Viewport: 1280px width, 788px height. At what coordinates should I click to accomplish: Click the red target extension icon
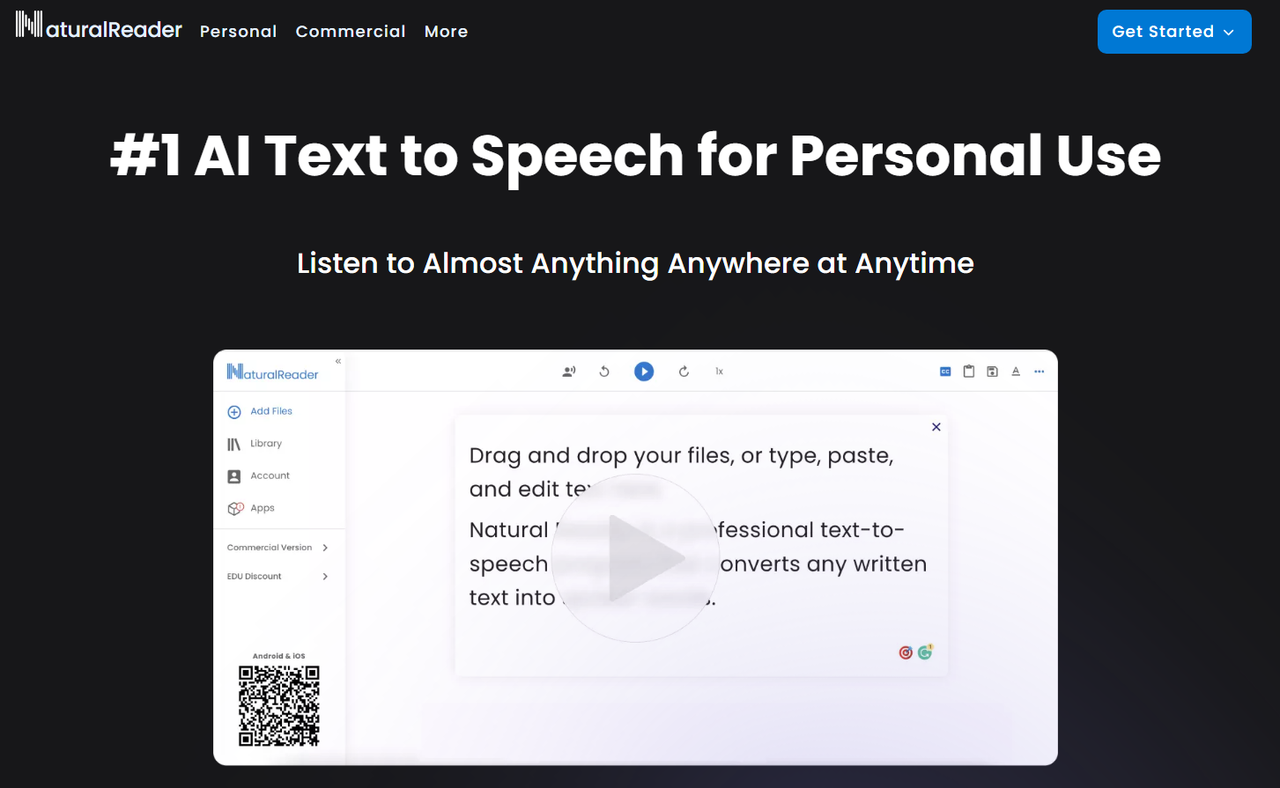(x=906, y=652)
